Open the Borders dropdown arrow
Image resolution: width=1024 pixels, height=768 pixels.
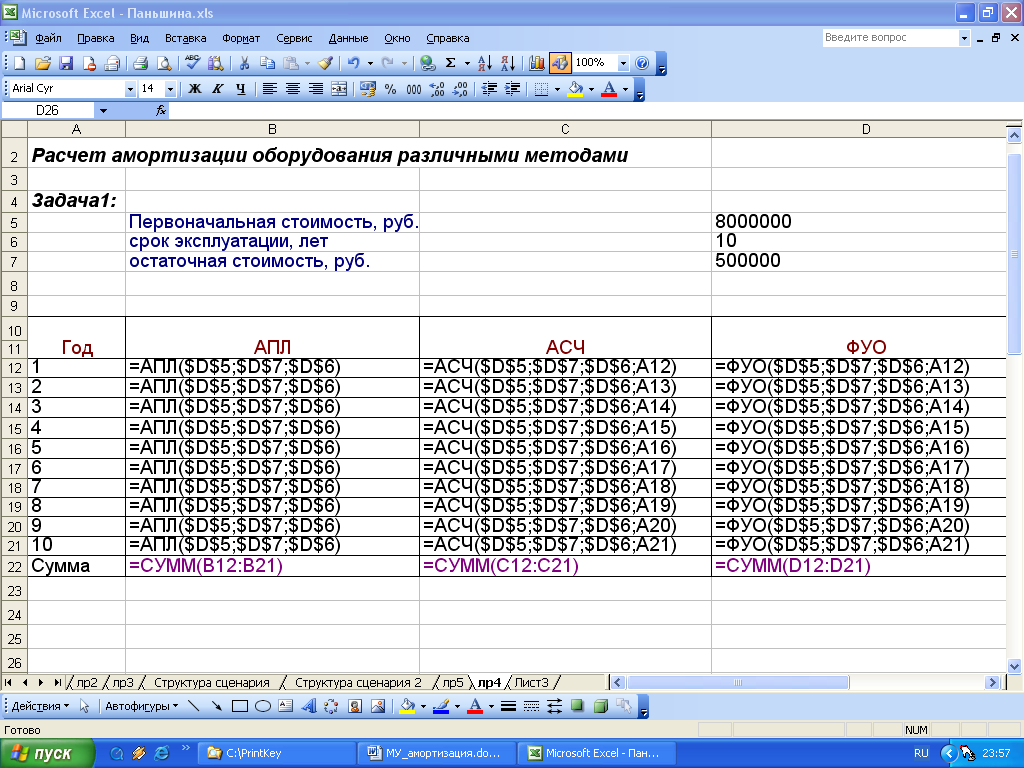557,89
